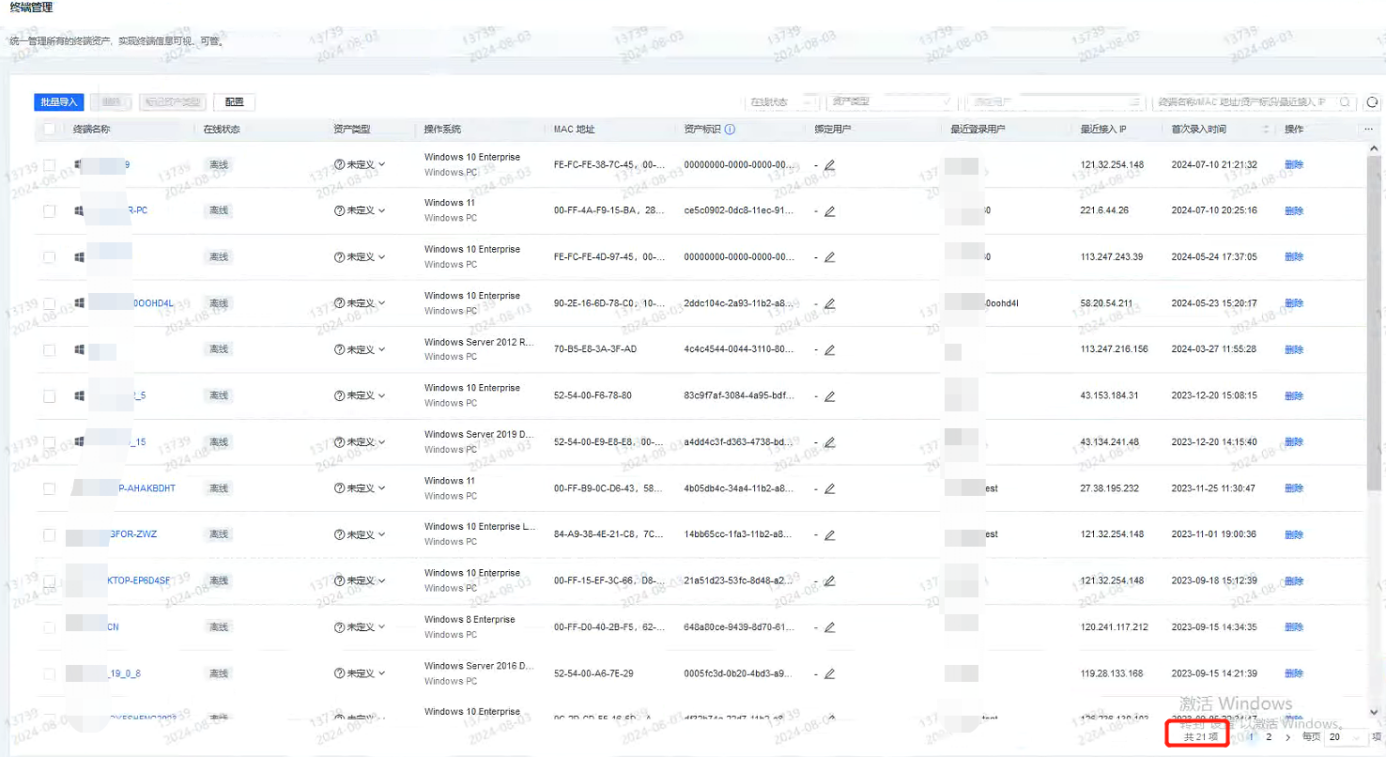Click the MAC 地址 column header
Screen dimensions: 1386x757
(574, 129)
